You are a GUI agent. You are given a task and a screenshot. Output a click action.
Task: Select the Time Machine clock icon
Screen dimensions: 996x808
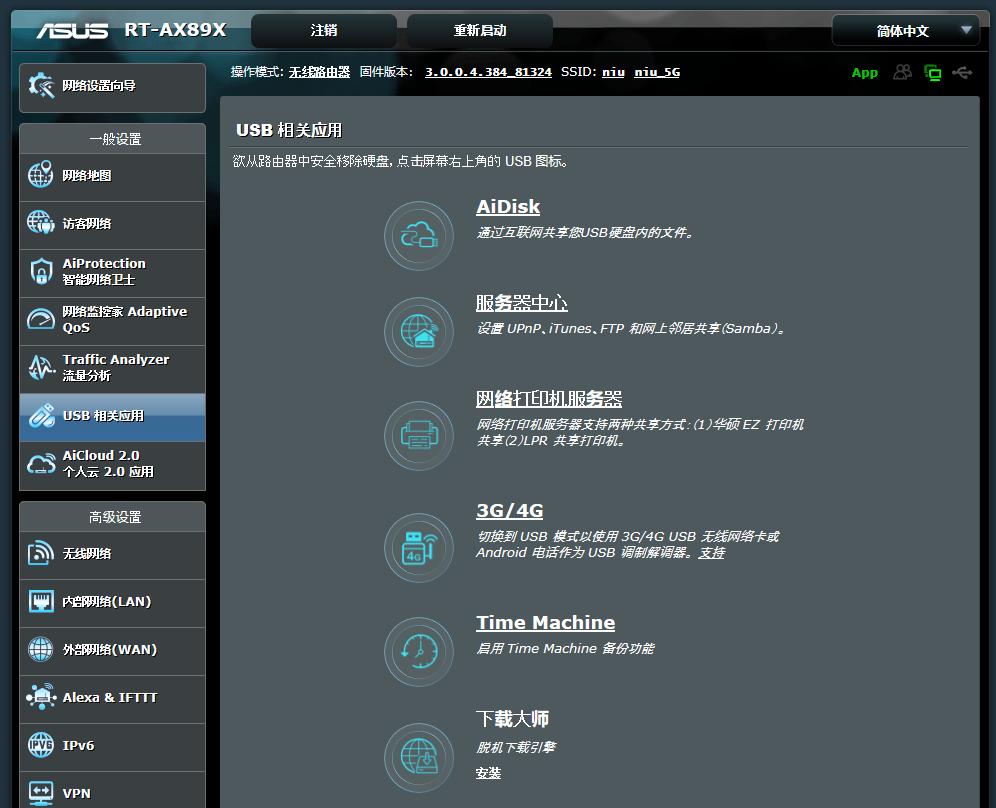coord(418,651)
